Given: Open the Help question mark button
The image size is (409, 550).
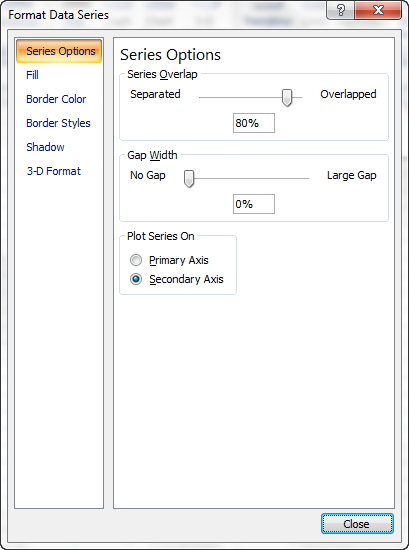Looking at the screenshot, I should coord(340,10).
